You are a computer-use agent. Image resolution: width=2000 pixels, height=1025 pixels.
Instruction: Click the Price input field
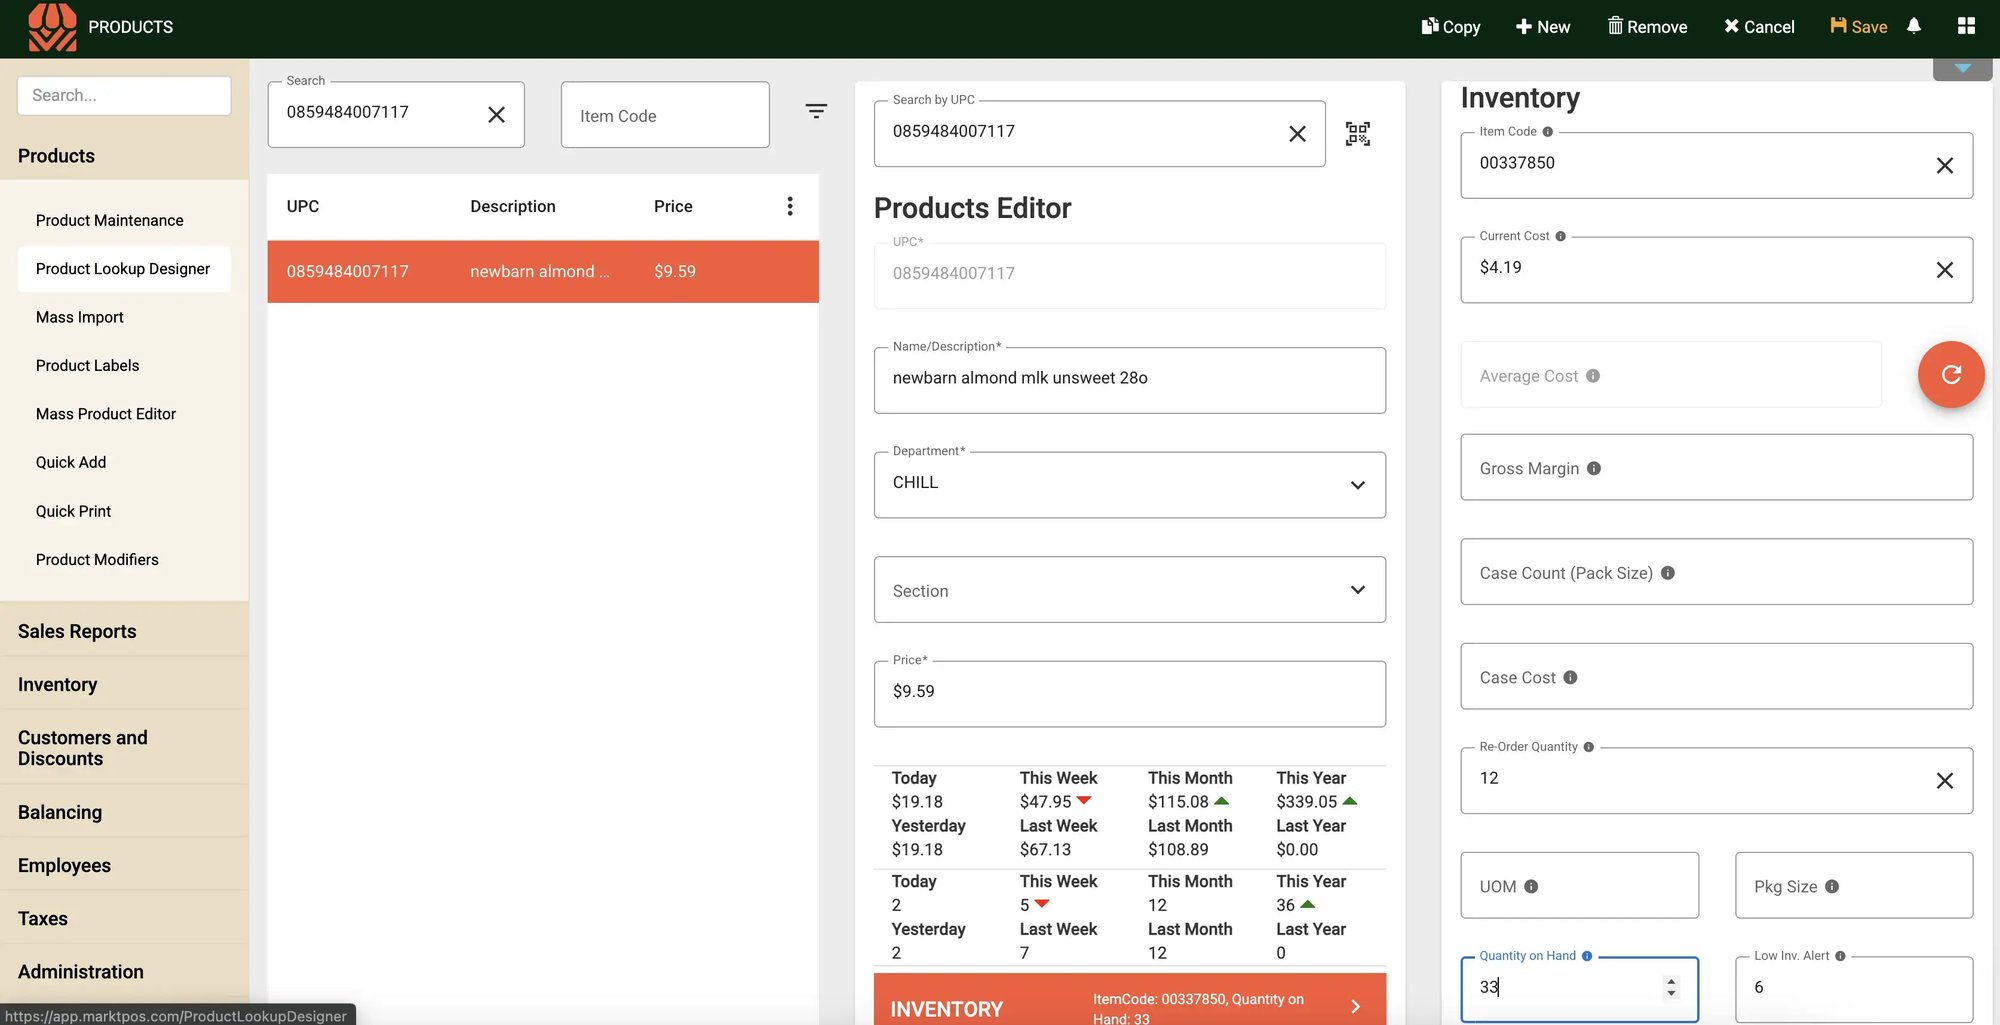[x=1129, y=693]
